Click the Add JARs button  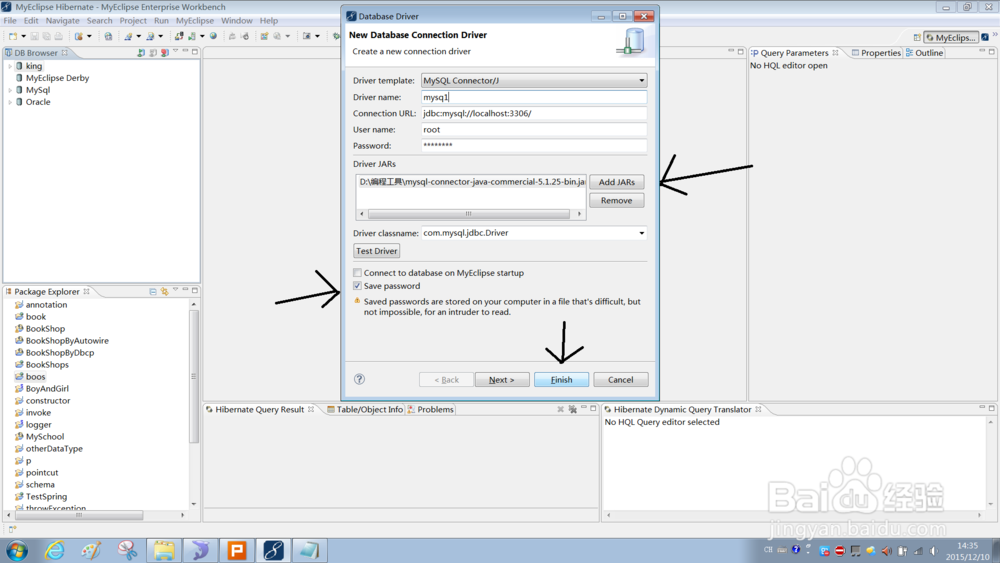[617, 182]
